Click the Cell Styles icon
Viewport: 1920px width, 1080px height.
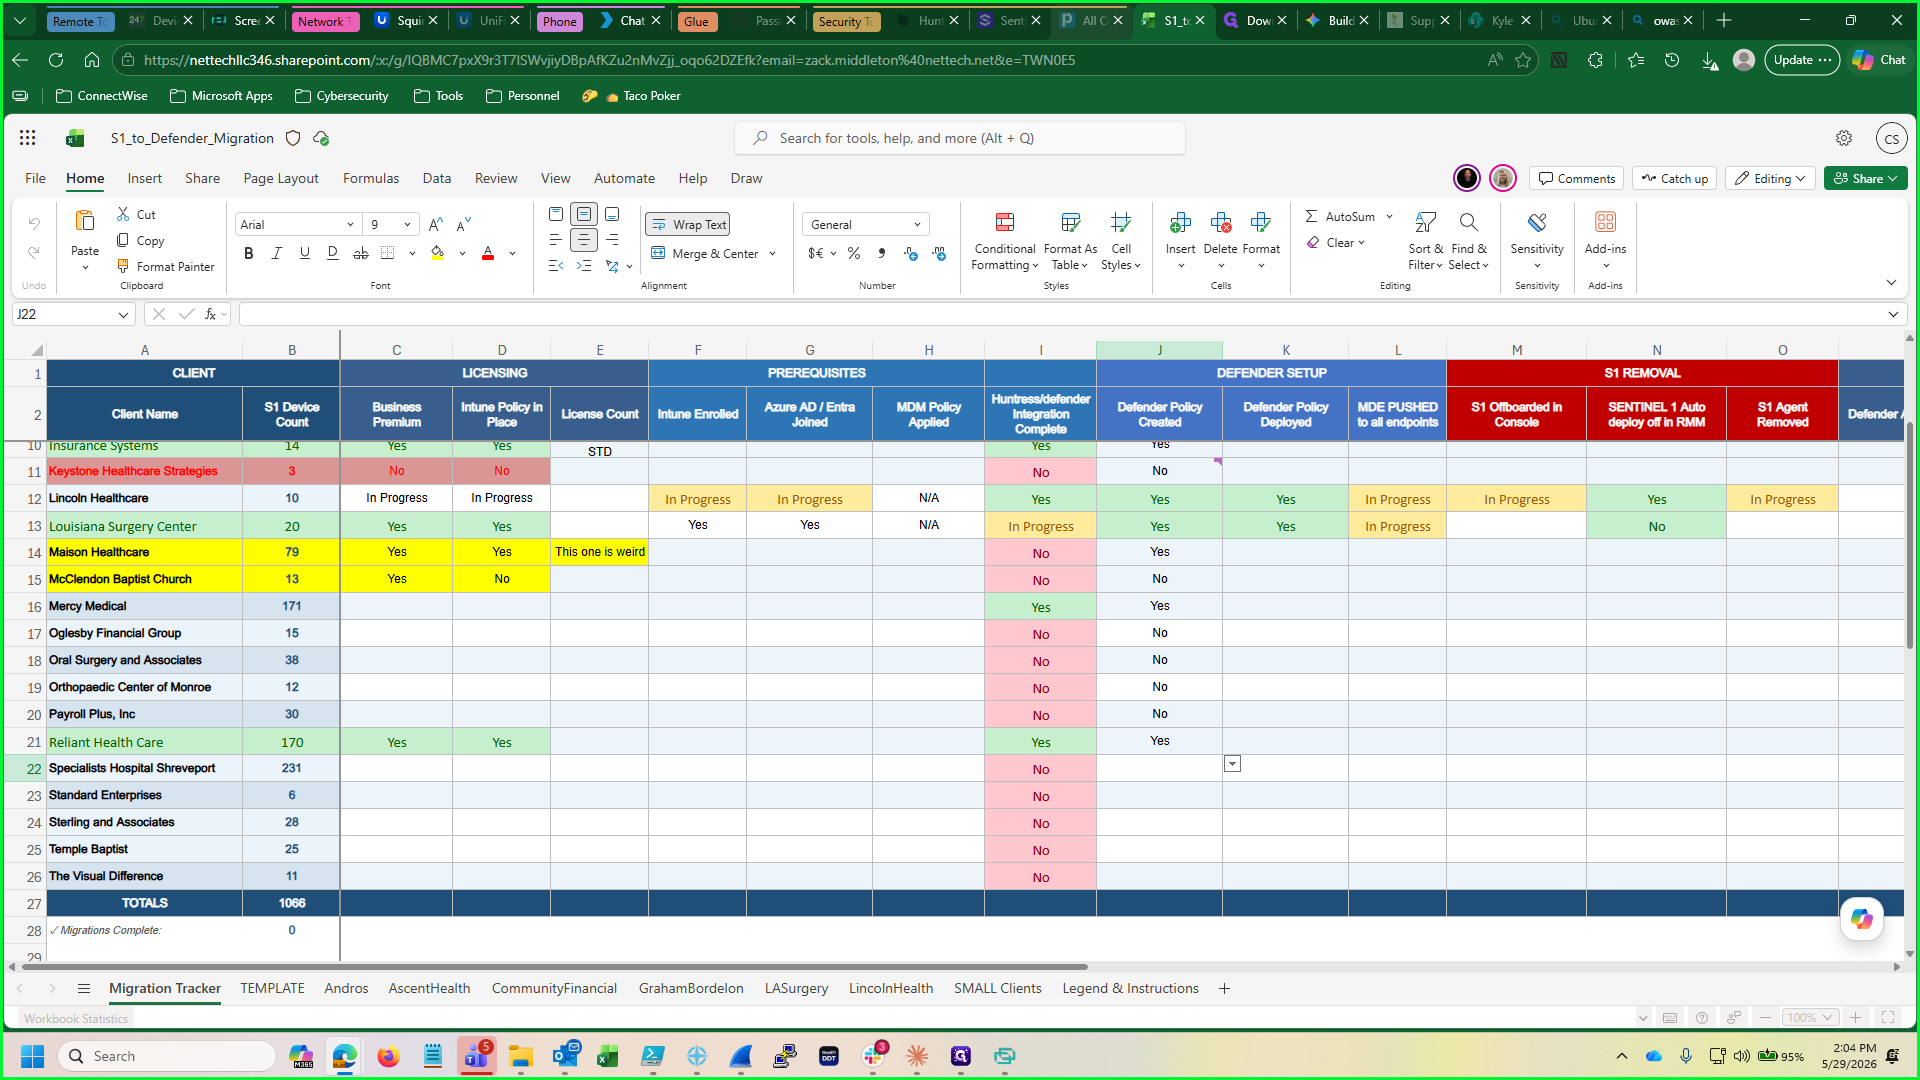click(x=1121, y=222)
